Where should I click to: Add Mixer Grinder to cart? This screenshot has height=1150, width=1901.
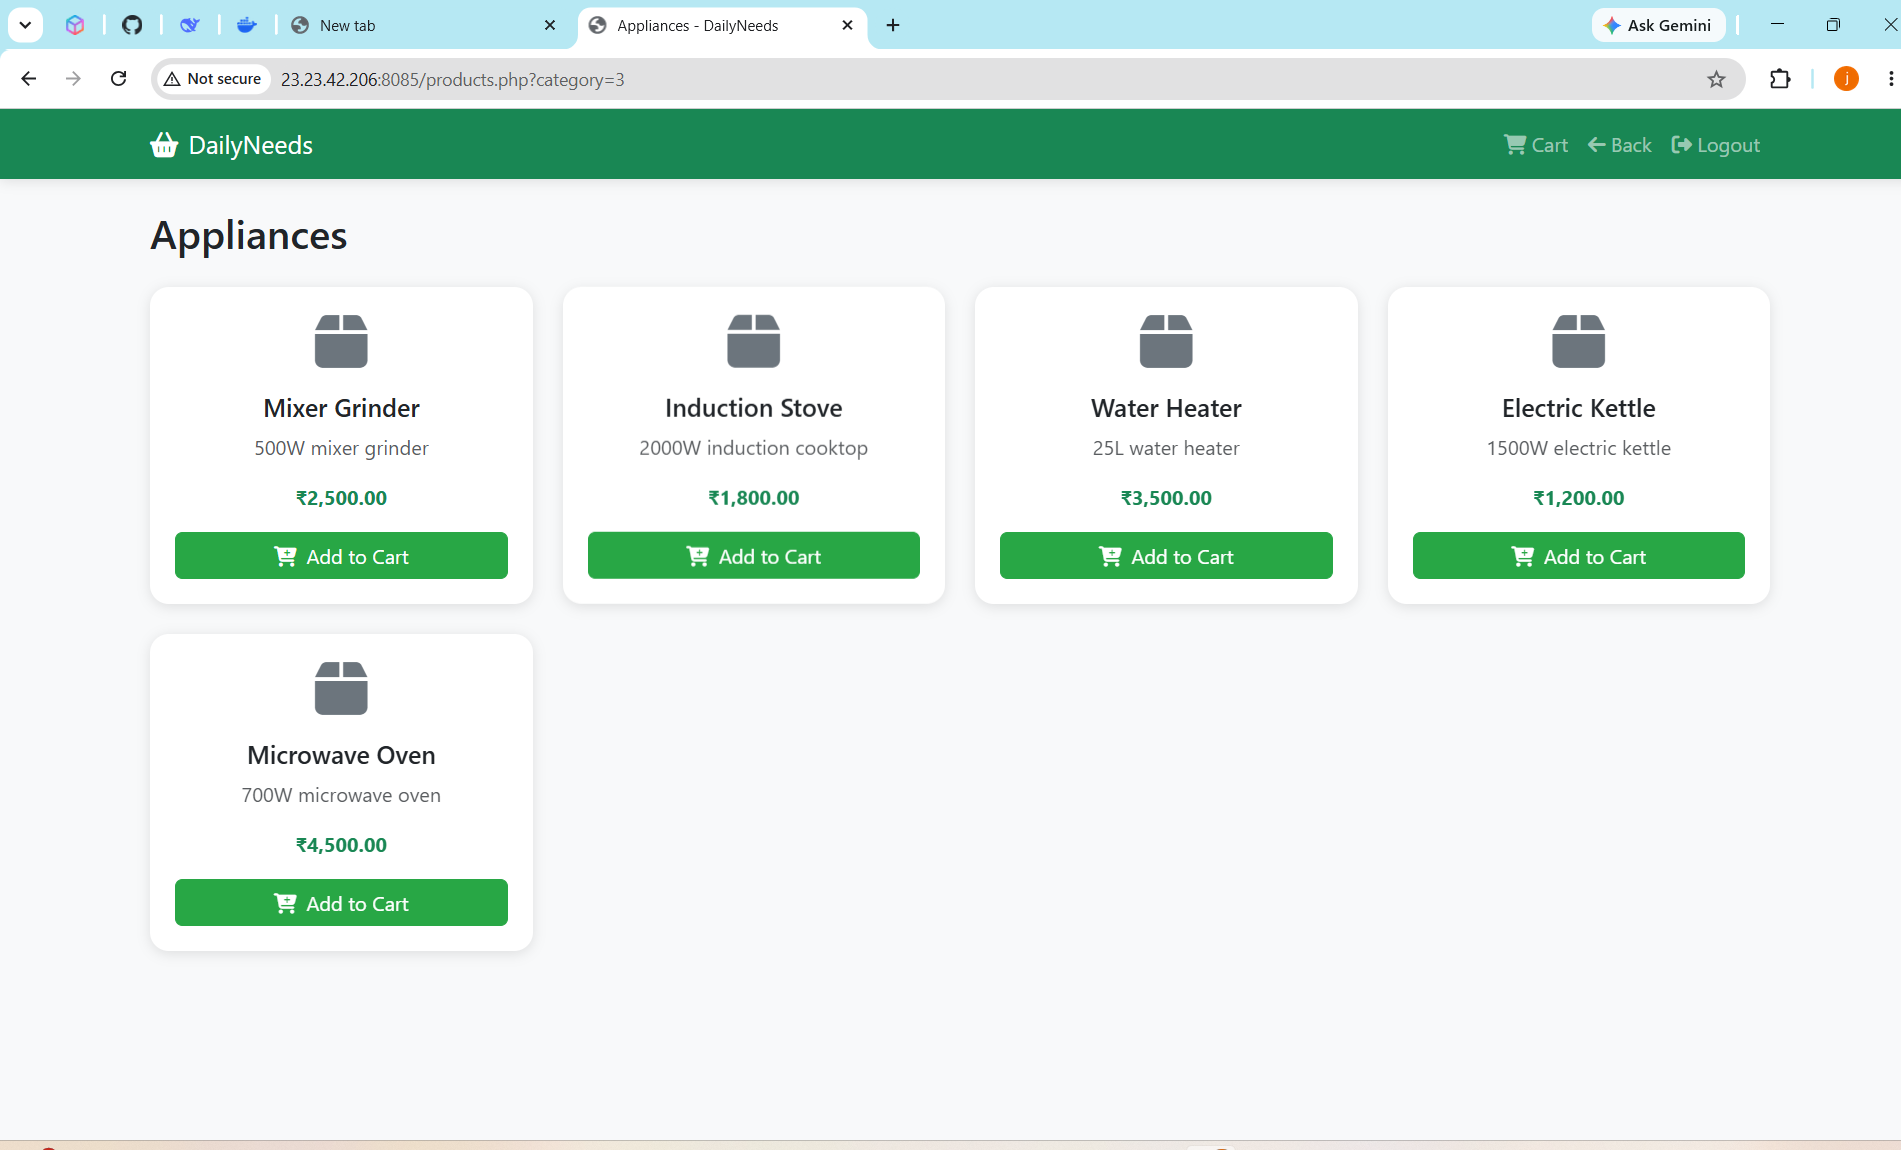[x=341, y=556]
